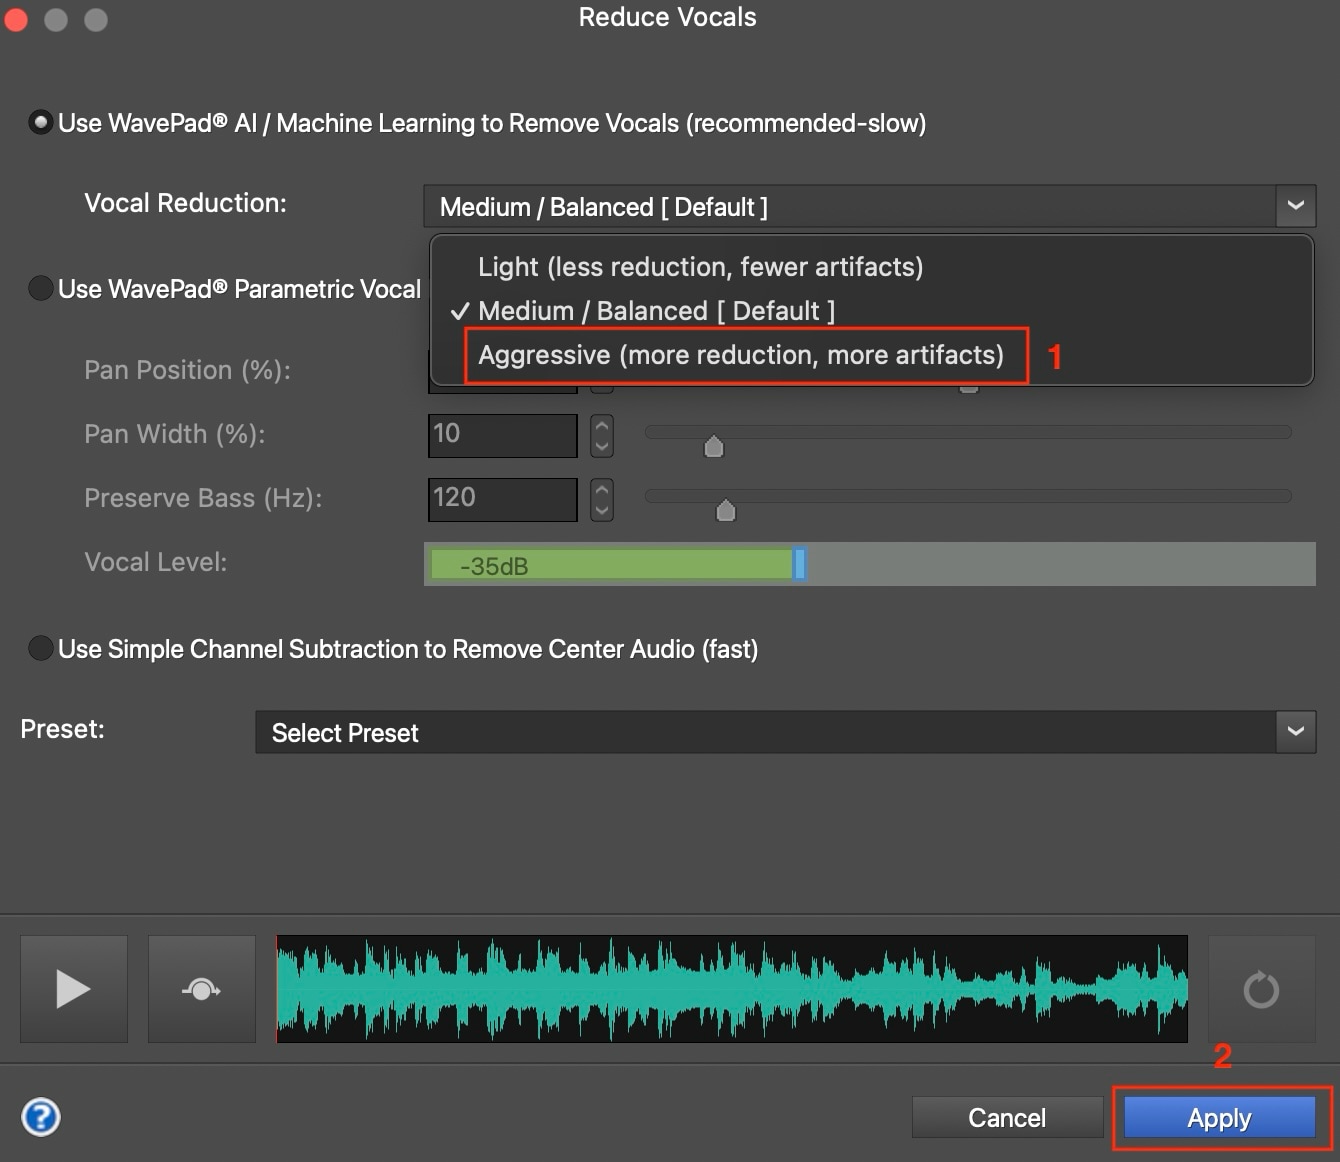Open help with the question mark icon
1340x1162 pixels.
[41, 1117]
